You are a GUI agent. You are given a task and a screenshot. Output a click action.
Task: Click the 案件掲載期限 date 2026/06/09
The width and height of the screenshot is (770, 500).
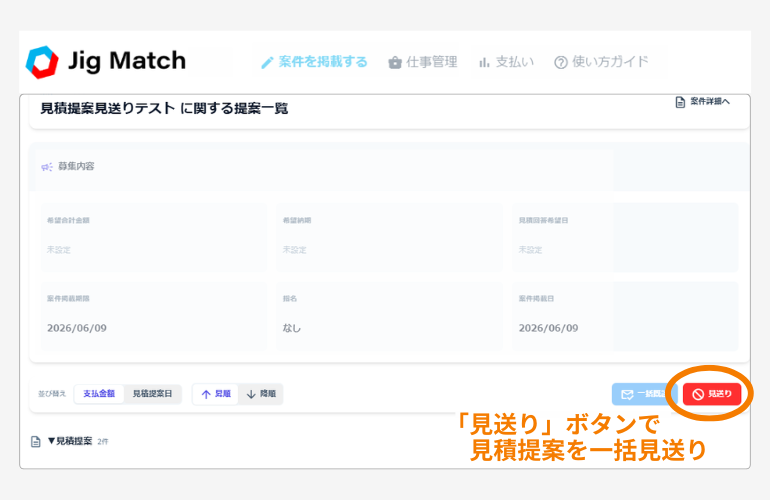click(77, 328)
